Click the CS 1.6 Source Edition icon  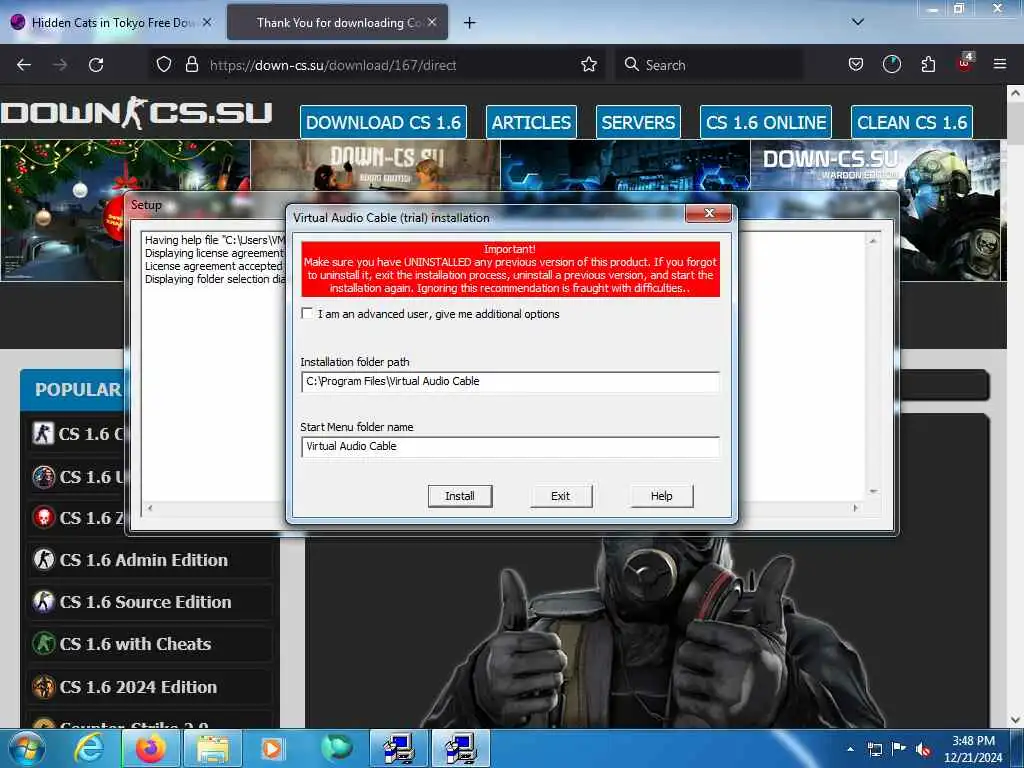pos(44,601)
